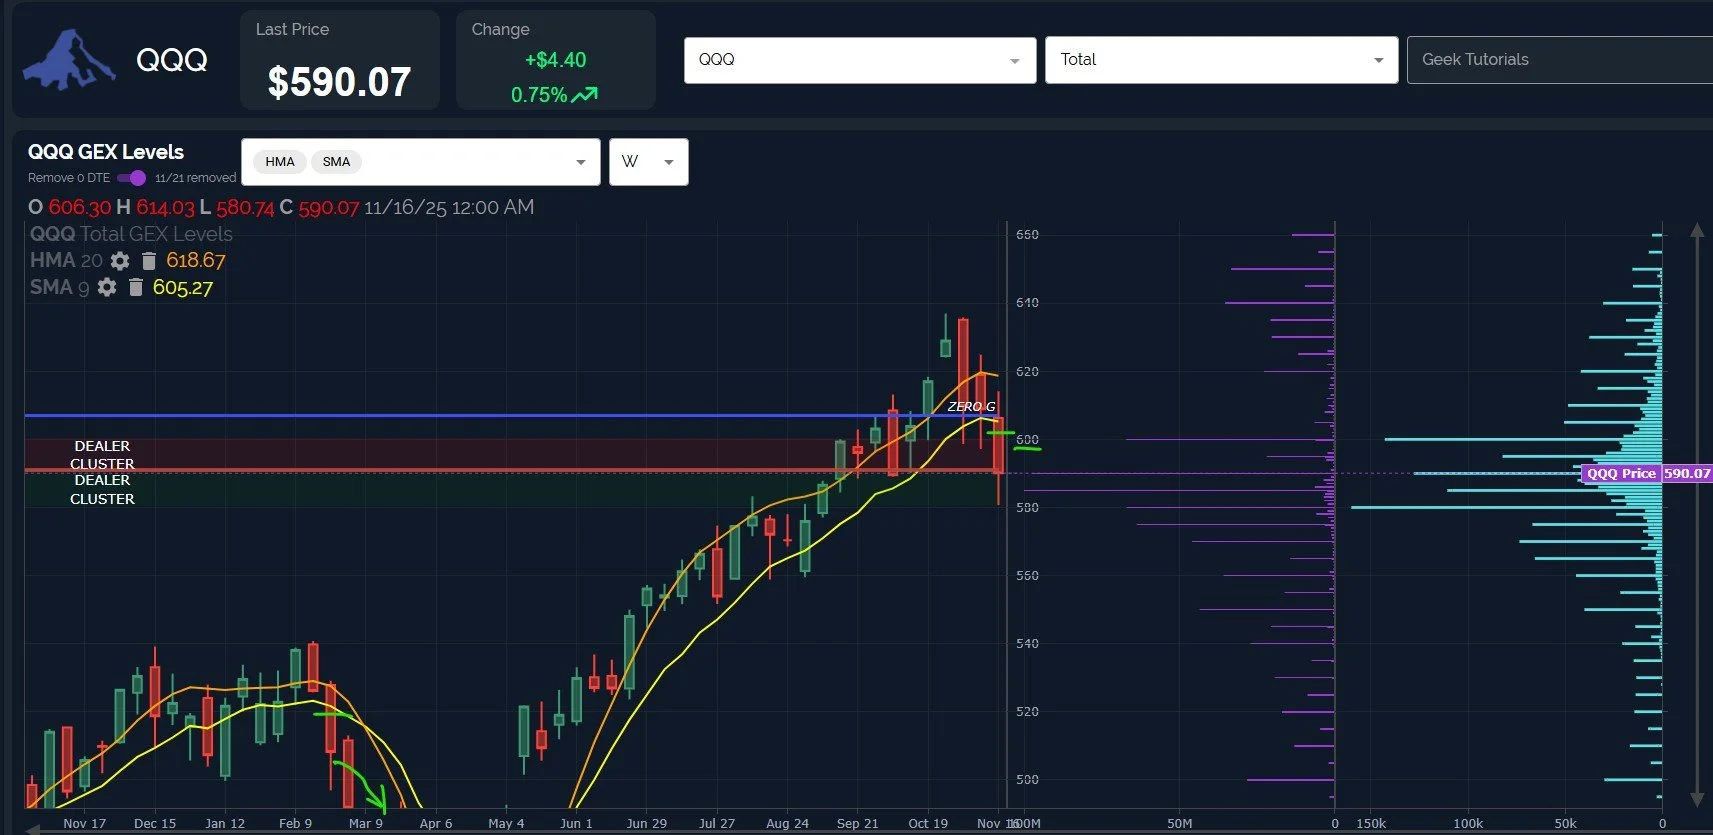Open the W timeframe dropdown
The image size is (1713, 835).
coord(648,162)
